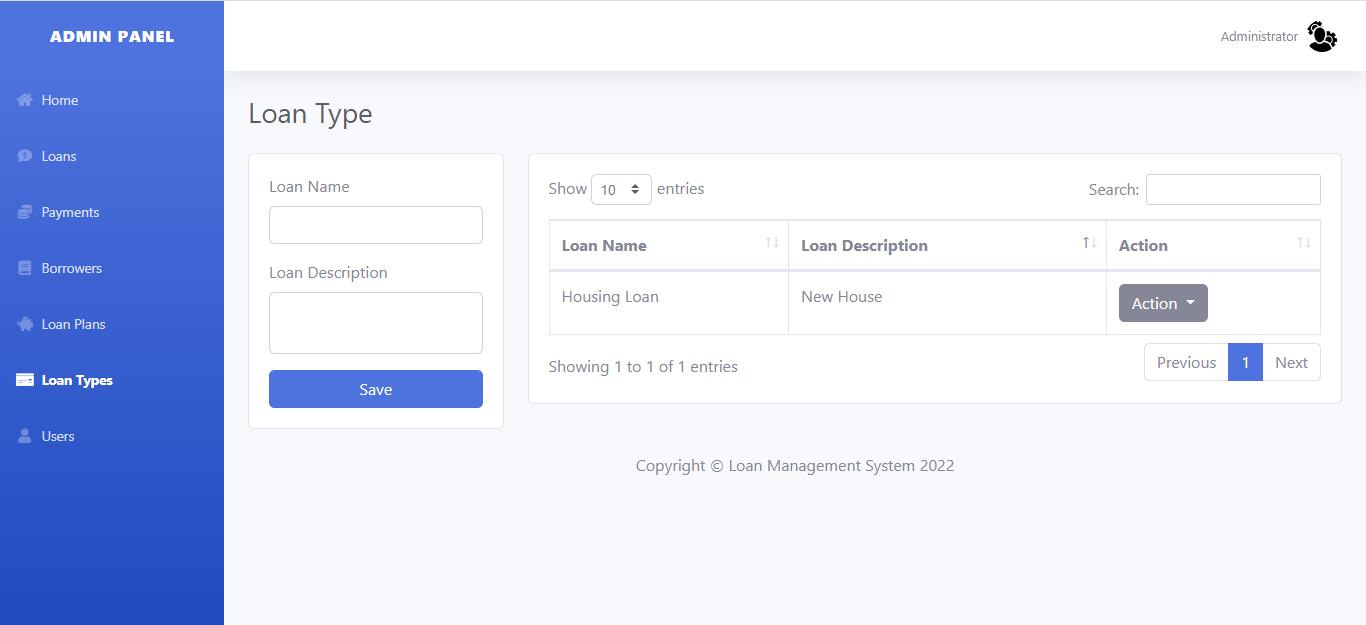Image resolution: width=1366 pixels, height=625 pixels.
Task: Click the Administrator avatar icon
Action: point(1321,37)
